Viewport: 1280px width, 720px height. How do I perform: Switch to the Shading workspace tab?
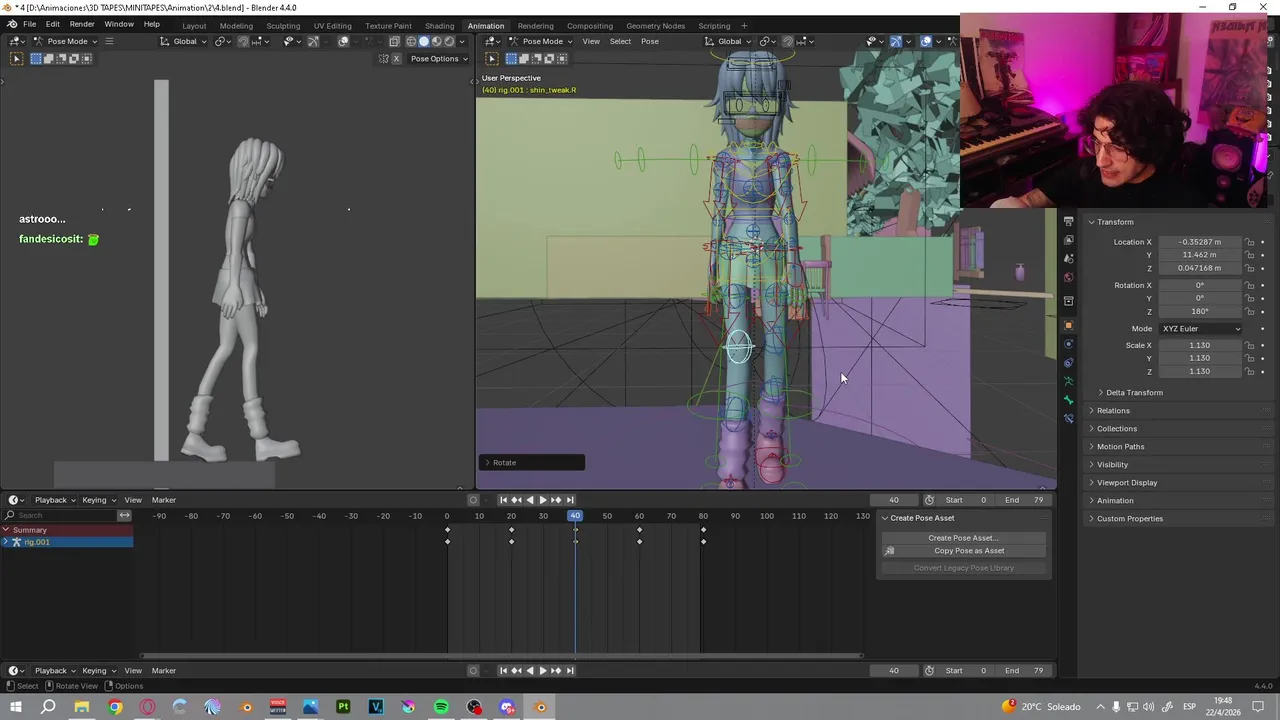[x=439, y=26]
